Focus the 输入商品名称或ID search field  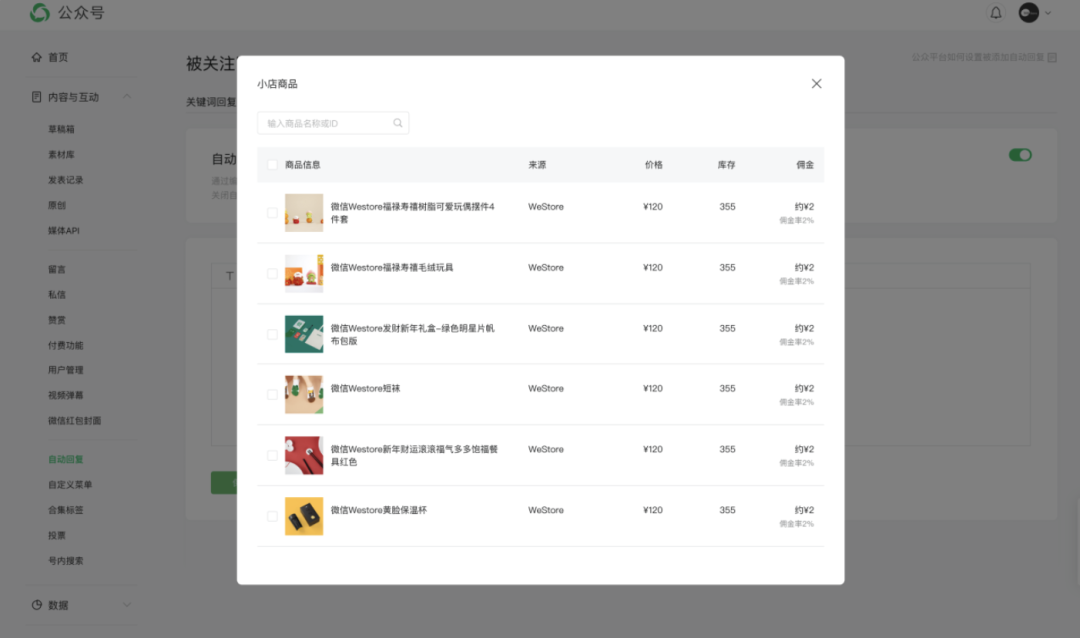click(333, 123)
